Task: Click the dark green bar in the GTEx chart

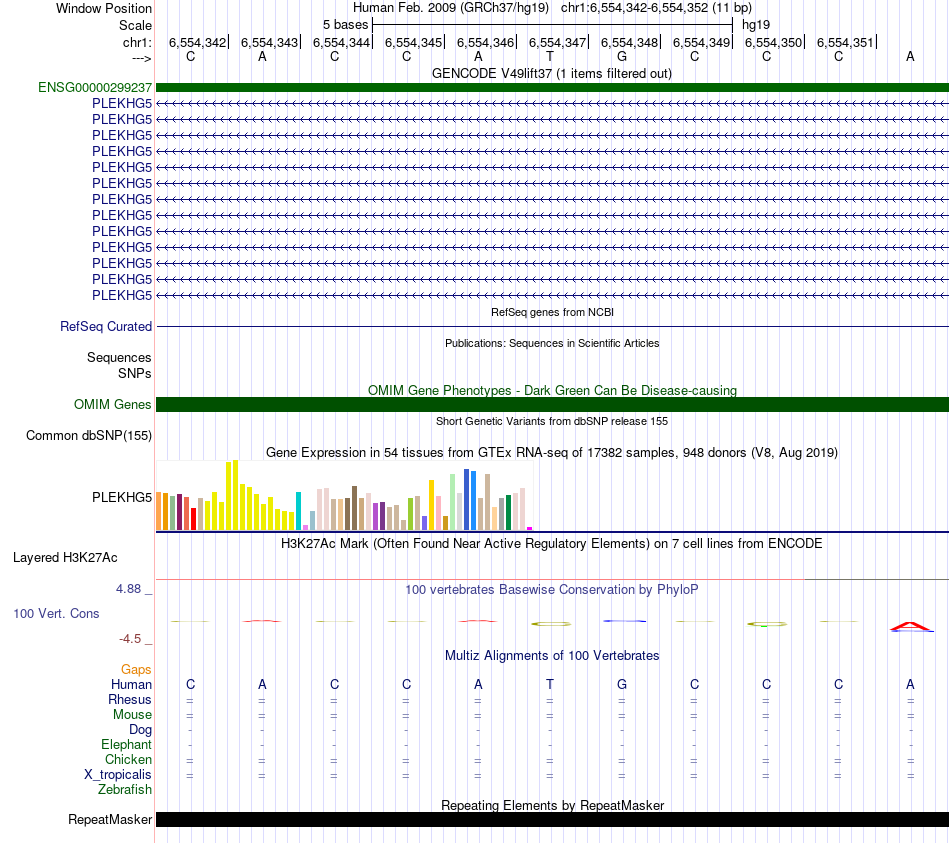Action: coord(508,512)
